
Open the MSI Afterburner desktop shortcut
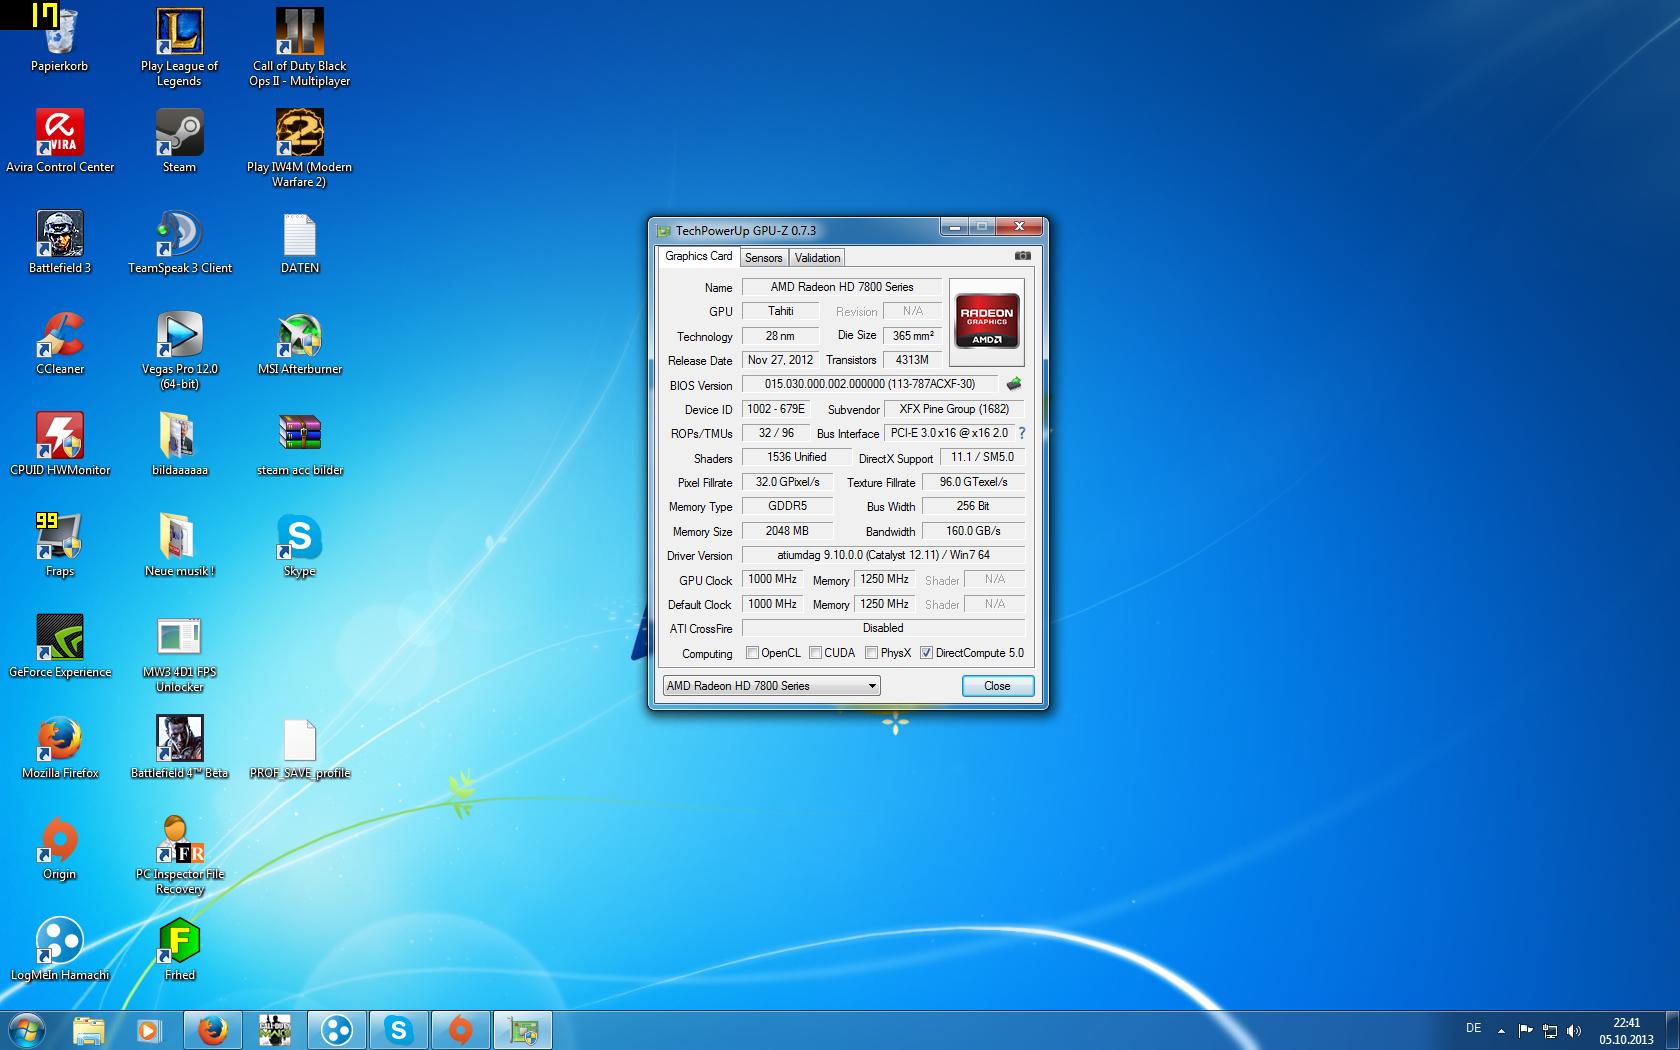click(x=299, y=337)
